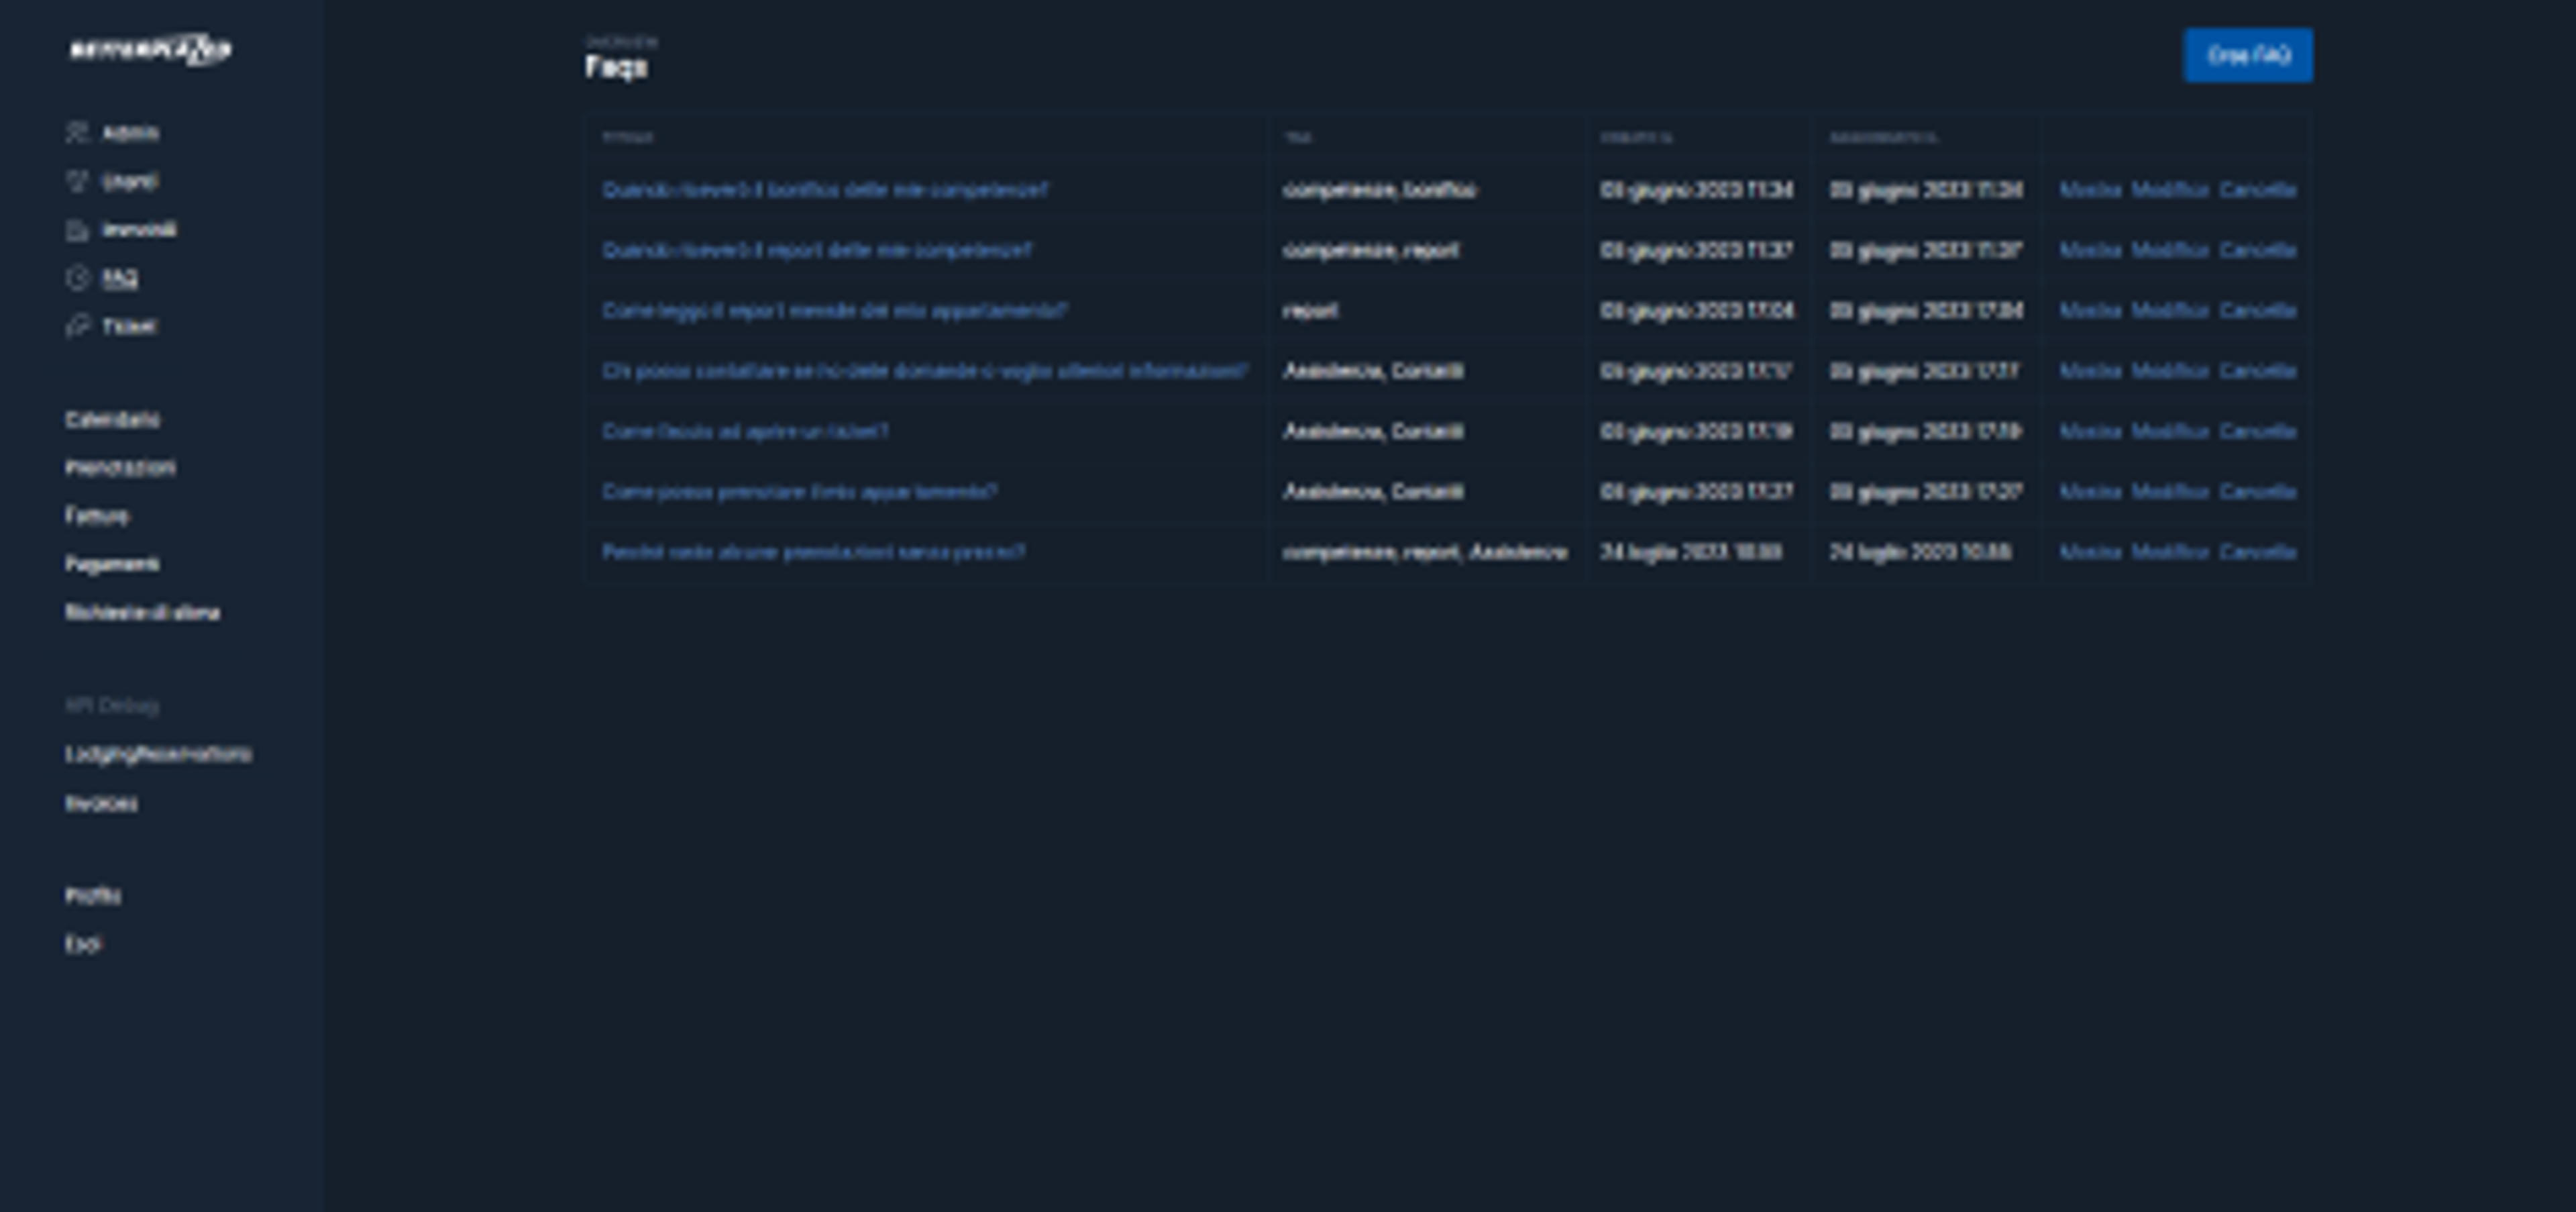
Task: Open the 'Chi posso contattare' FAQ link
Action: [x=925, y=371]
